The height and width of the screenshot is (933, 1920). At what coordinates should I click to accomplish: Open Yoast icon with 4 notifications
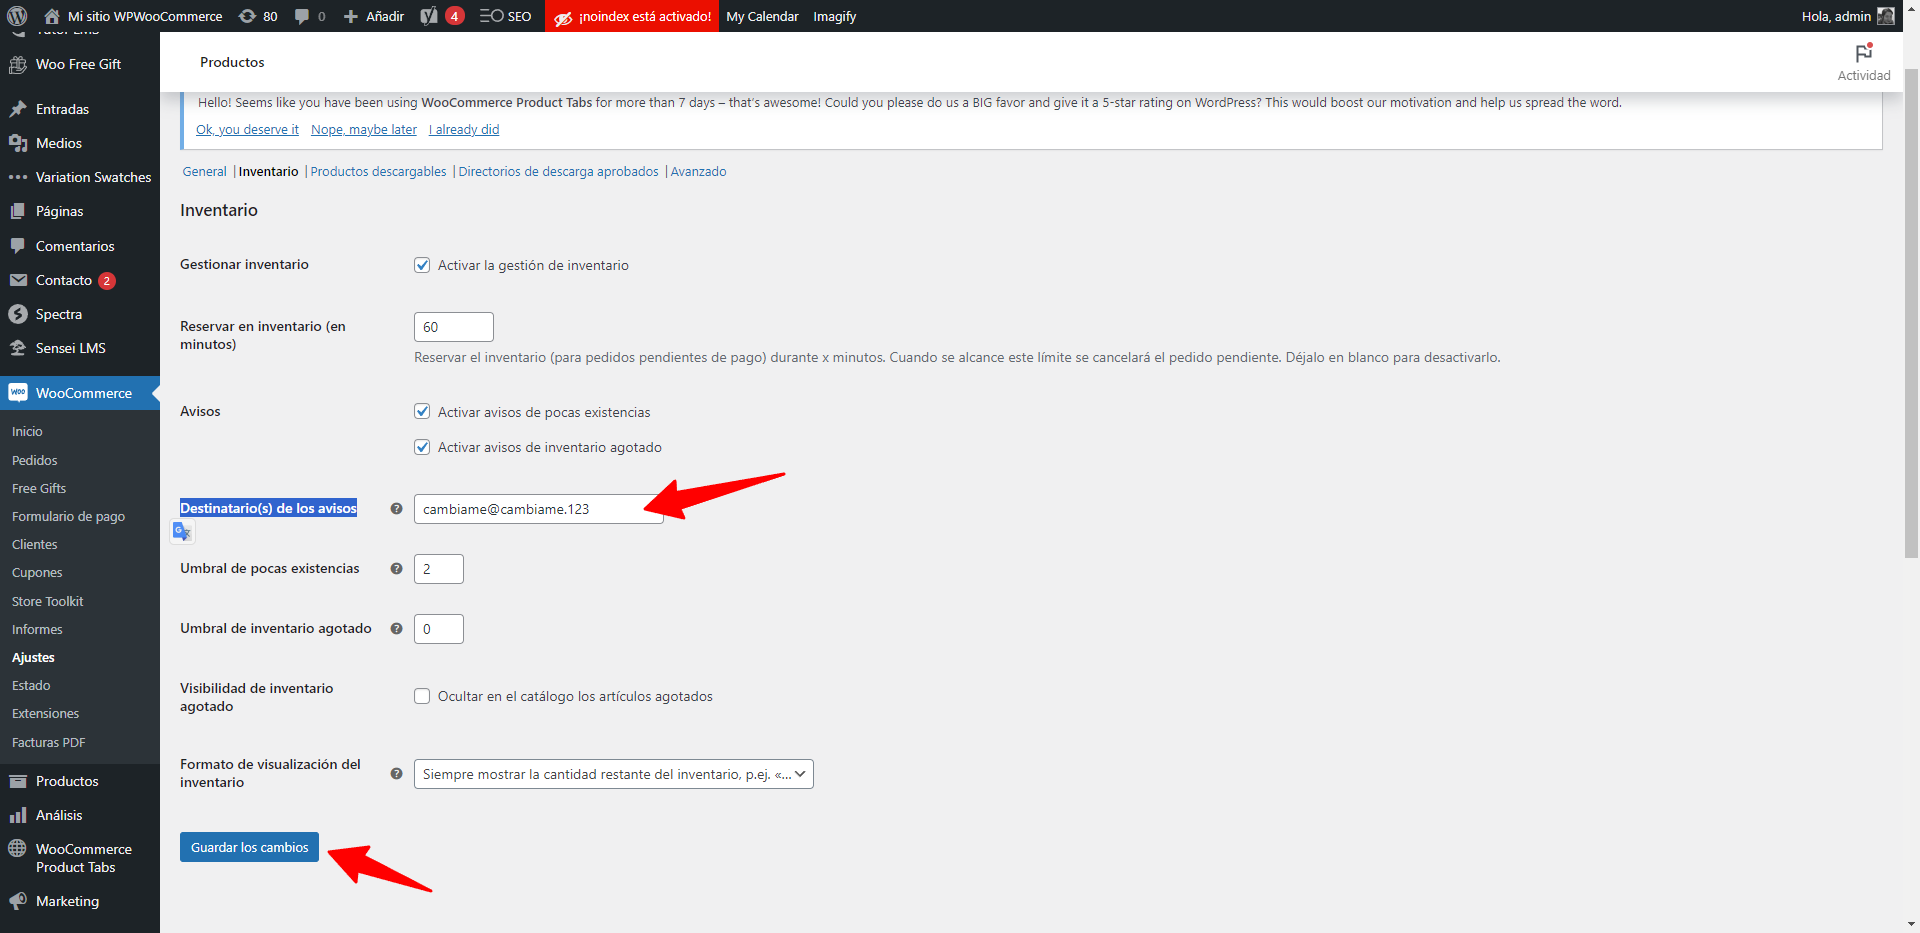[442, 16]
